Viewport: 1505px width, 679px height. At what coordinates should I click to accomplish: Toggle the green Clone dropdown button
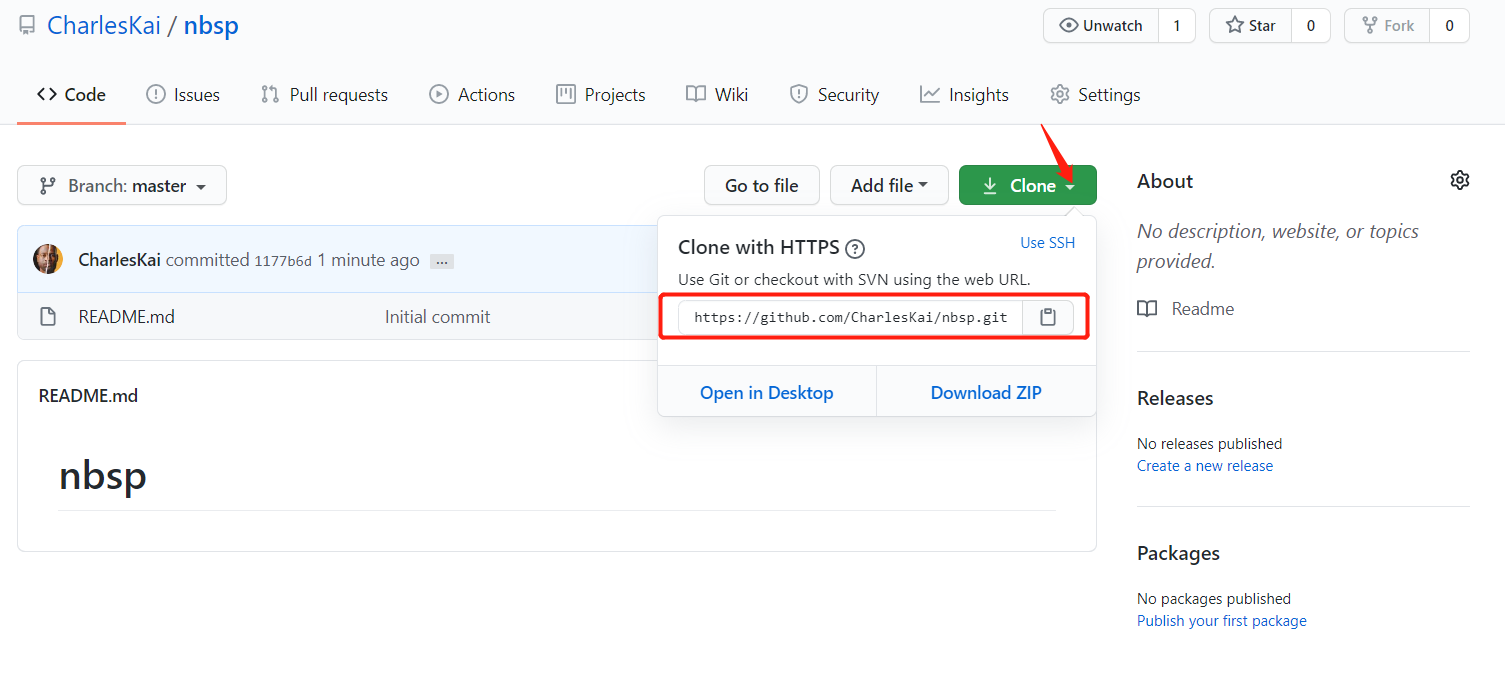click(x=1028, y=186)
